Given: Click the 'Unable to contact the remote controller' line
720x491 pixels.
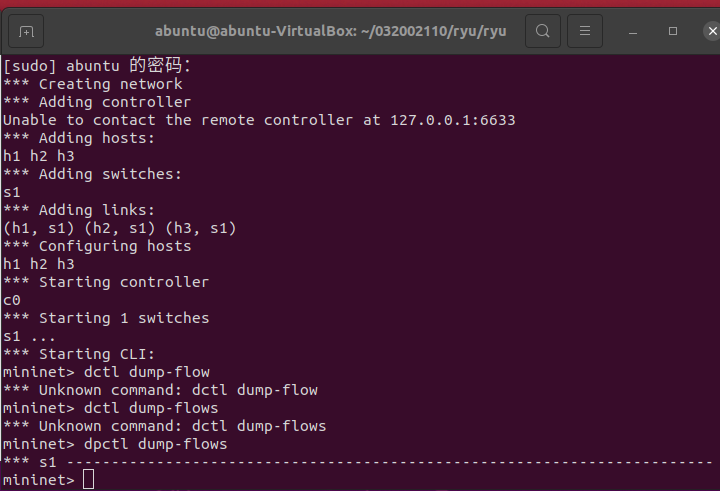Looking at the screenshot, I should coord(258,120).
